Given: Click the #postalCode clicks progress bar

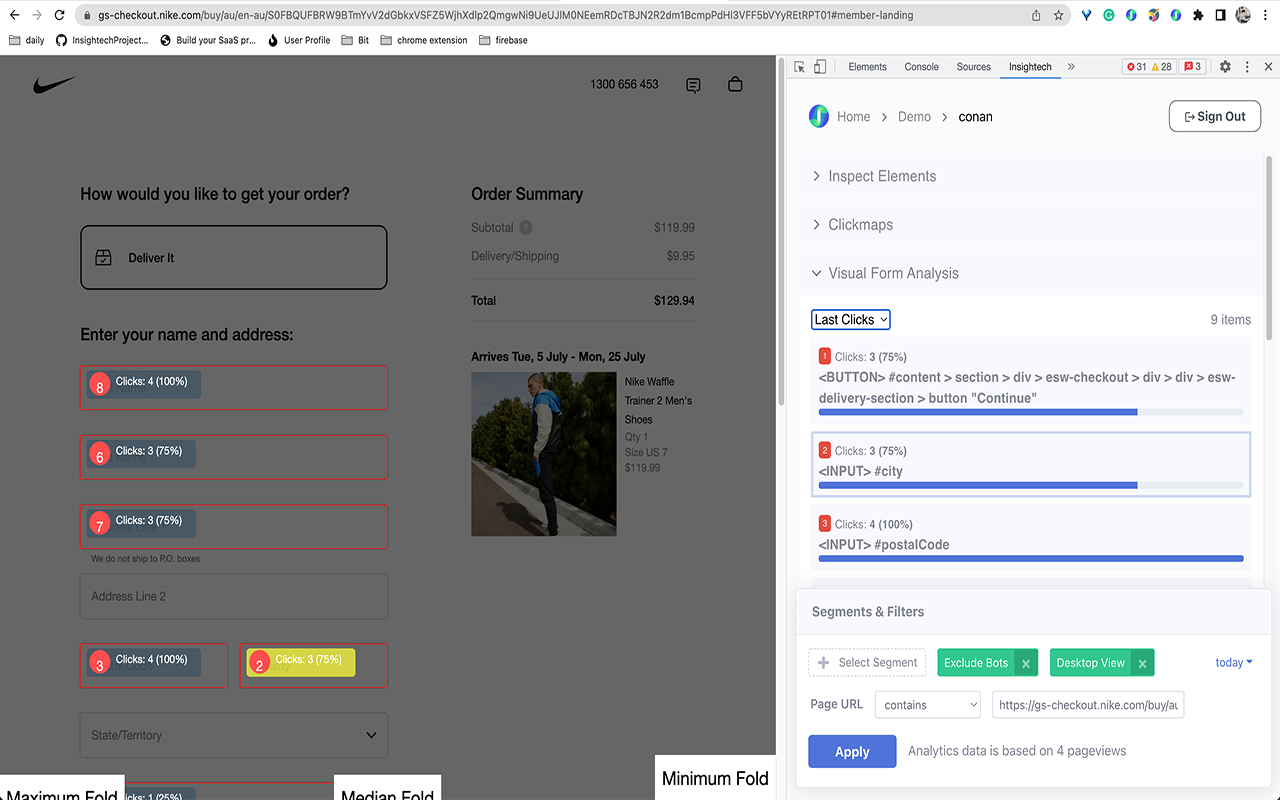Looking at the screenshot, I should pyautogui.click(x=1030, y=559).
